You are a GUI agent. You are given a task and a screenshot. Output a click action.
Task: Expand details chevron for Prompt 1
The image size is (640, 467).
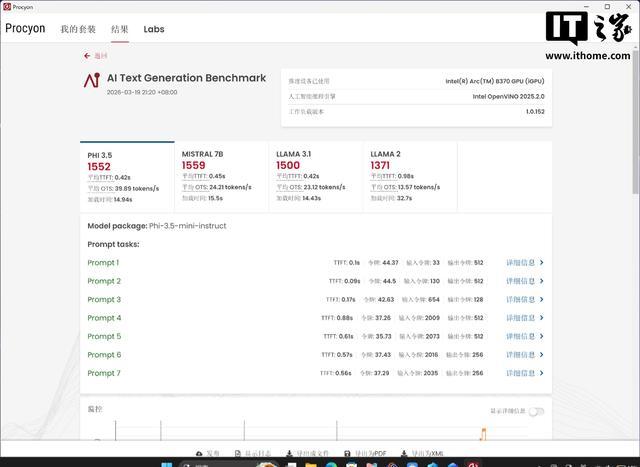(x=542, y=262)
